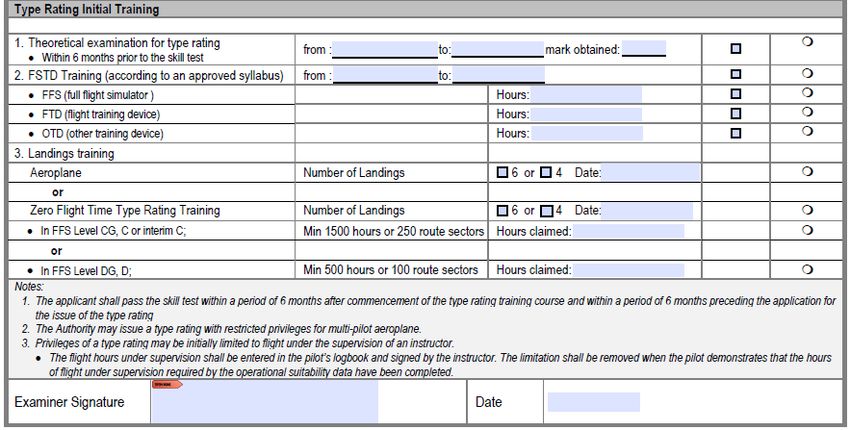Check the Zero Flight Time 6 landings box
The image size is (850, 430).
point(503,210)
